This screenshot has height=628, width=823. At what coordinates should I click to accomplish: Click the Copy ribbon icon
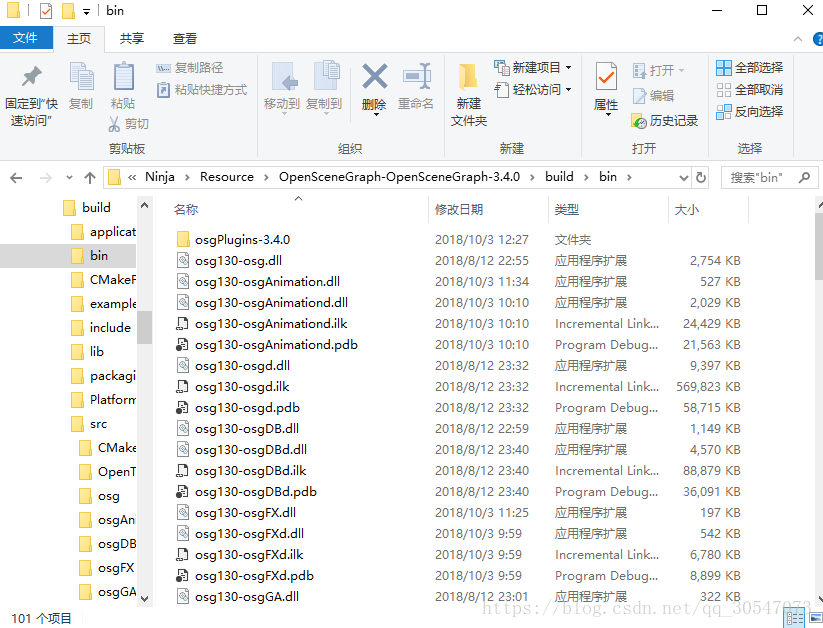(81, 86)
